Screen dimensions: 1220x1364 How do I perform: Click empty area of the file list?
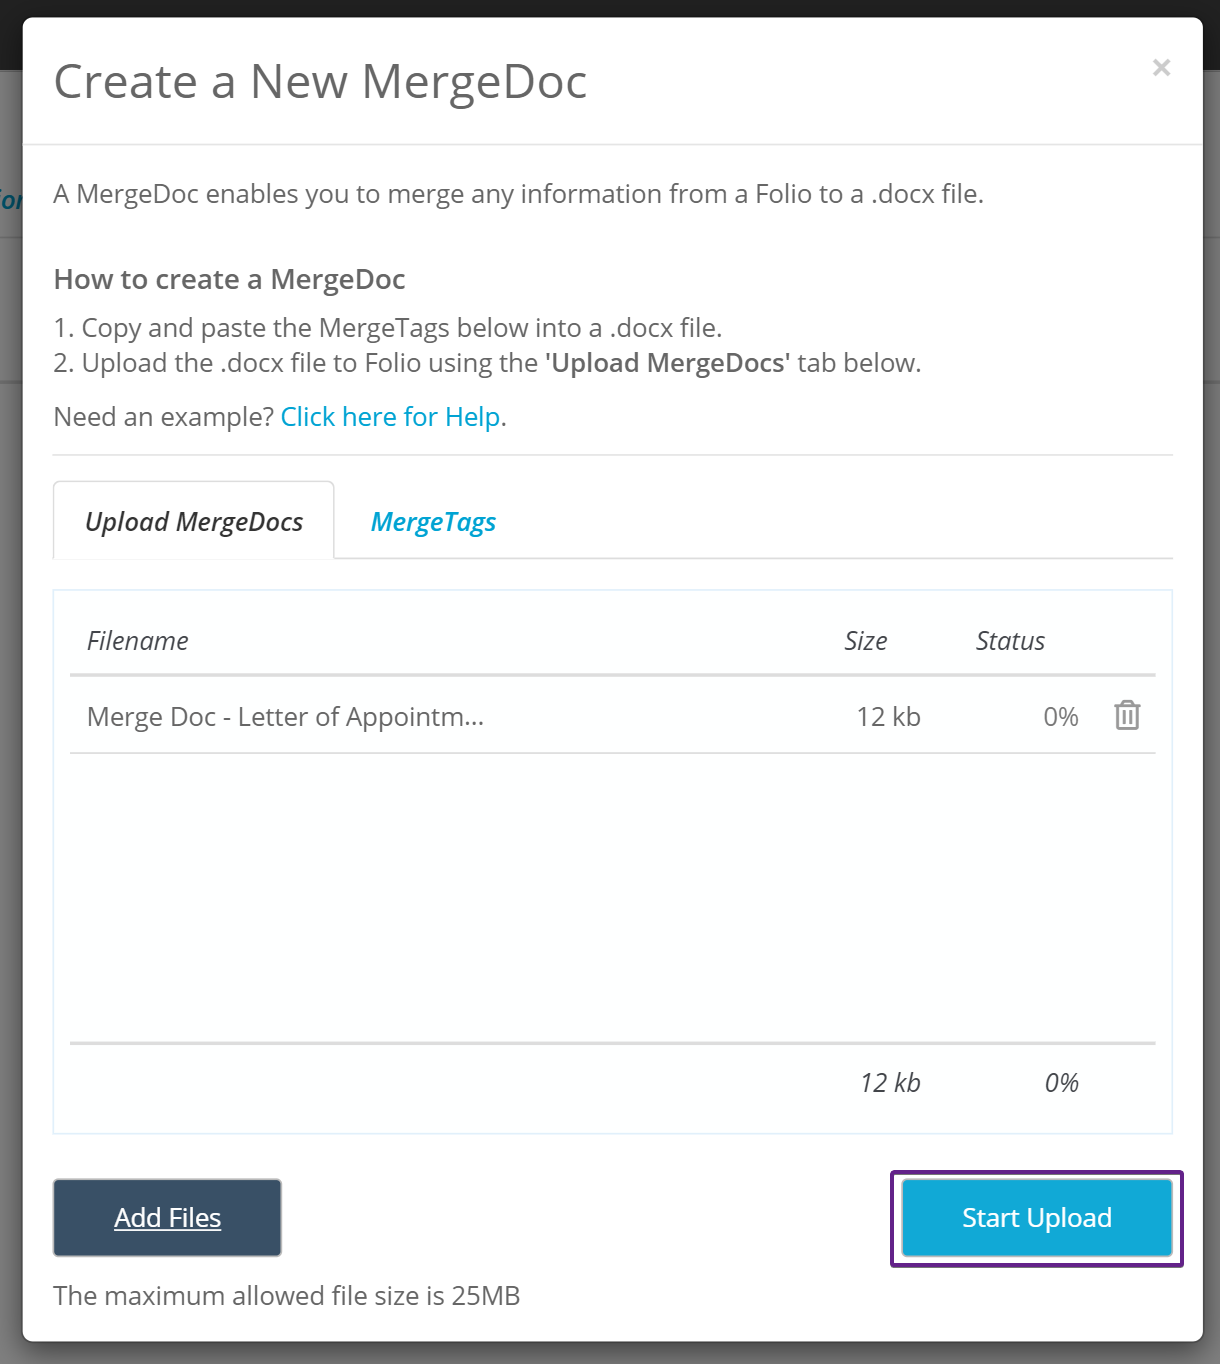pyautogui.click(x=612, y=900)
